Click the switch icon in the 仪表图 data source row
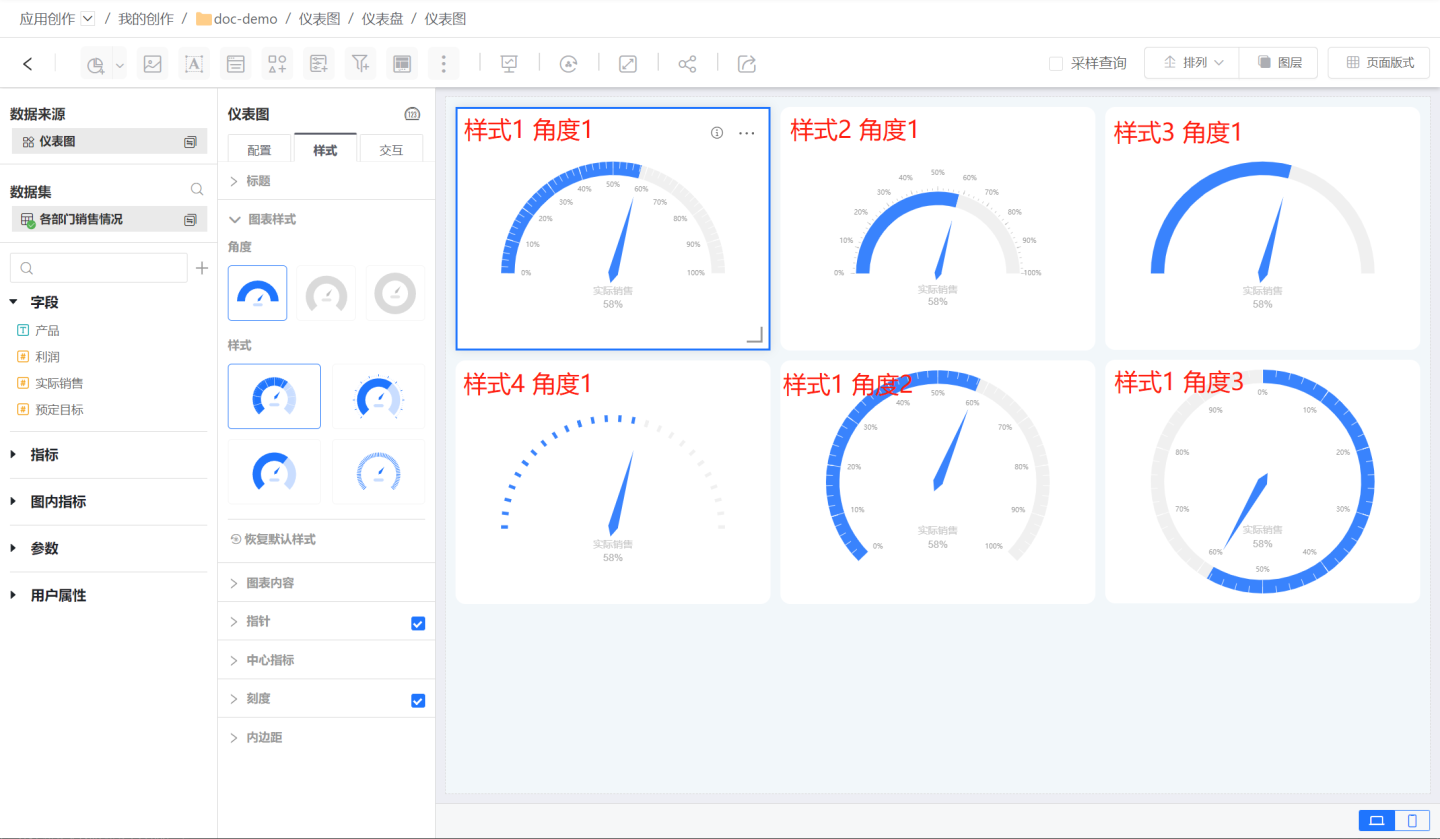This screenshot has width=1440, height=839. click(x=190, y=142)
